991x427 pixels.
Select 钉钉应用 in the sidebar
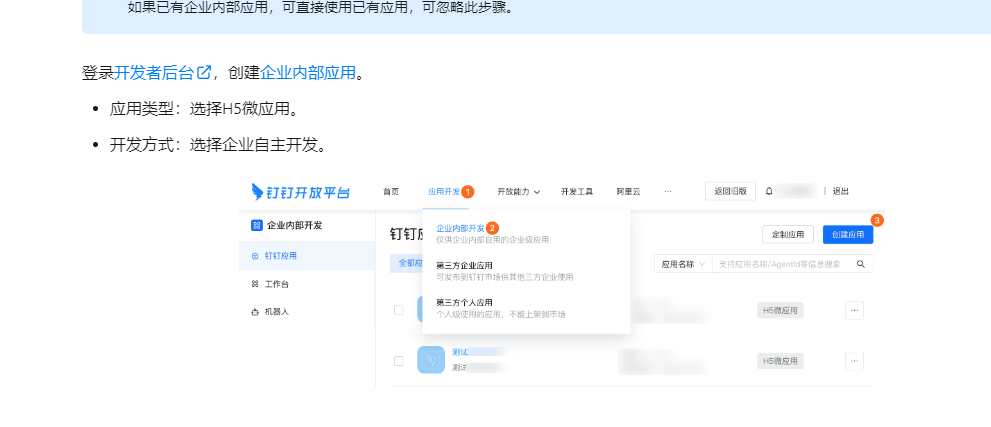click(307, 256)
